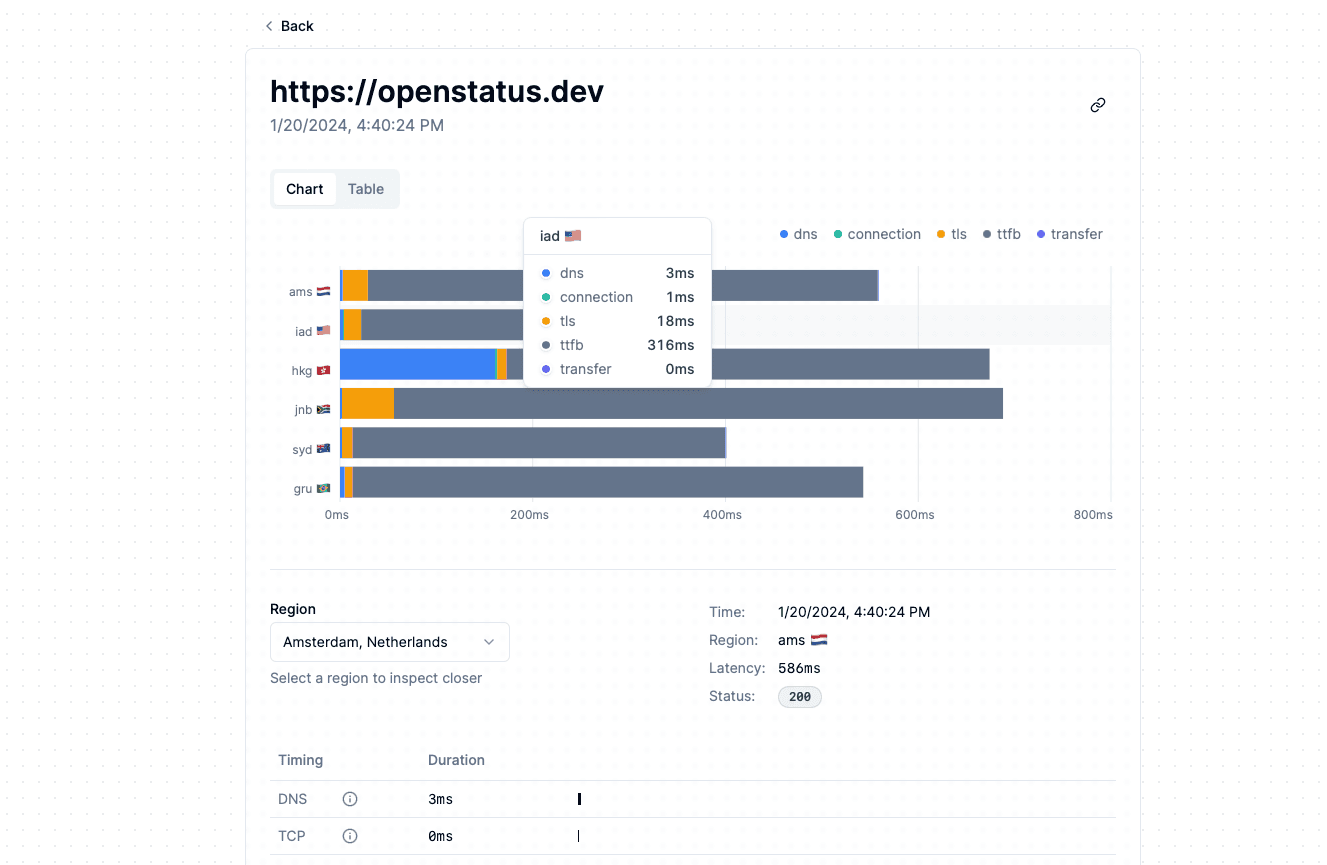Switch to the Table tab
This screenshot has height=865, width=1327.
click(366, 189)
